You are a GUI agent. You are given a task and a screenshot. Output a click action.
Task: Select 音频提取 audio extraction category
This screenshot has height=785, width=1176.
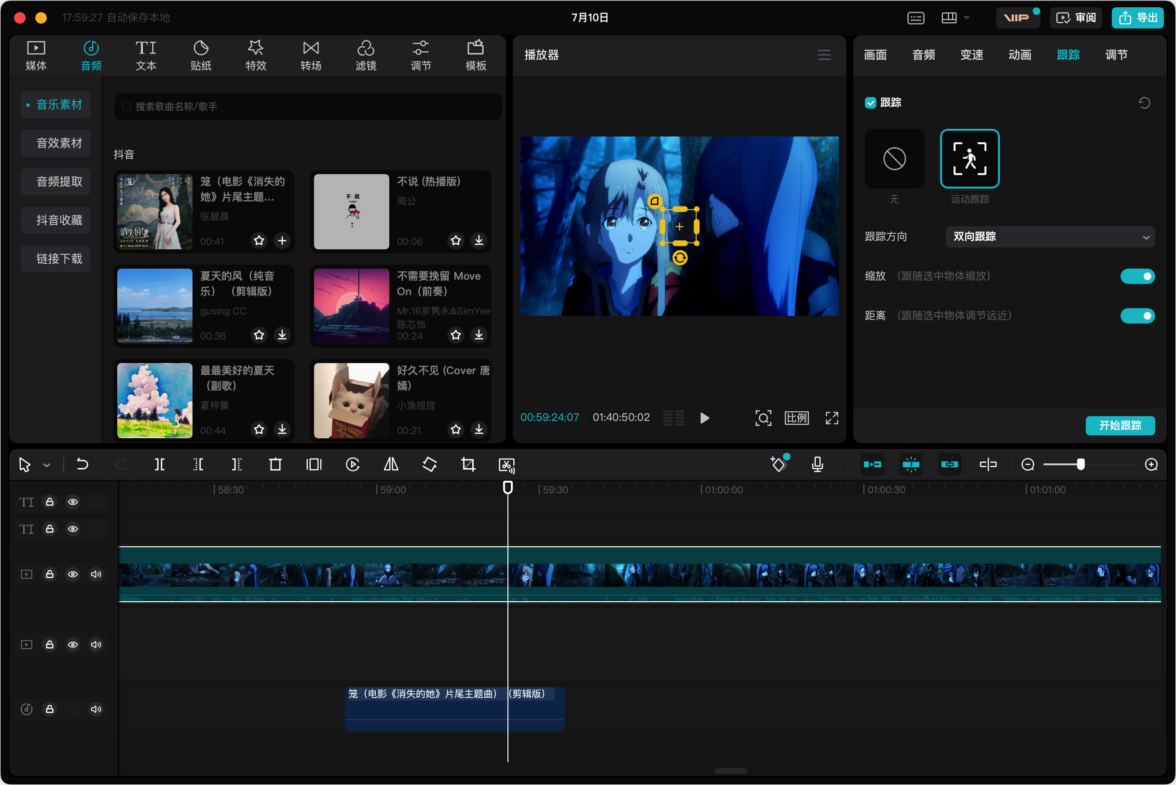(x=58, y=181)
